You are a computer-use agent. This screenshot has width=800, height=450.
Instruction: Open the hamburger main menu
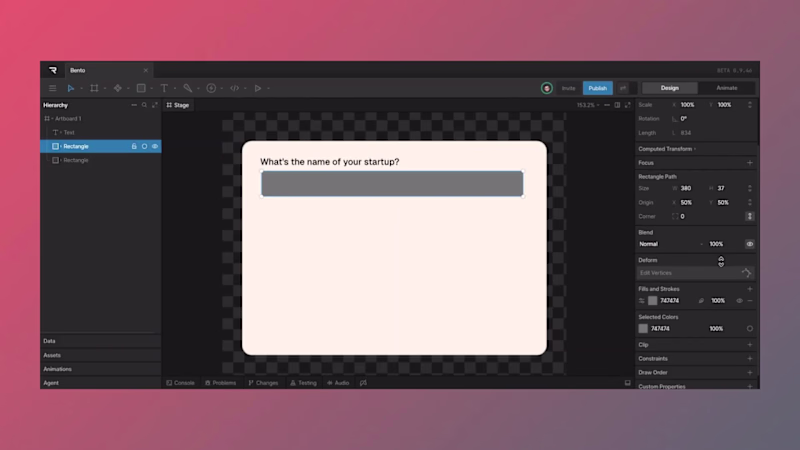click(53, 88)
